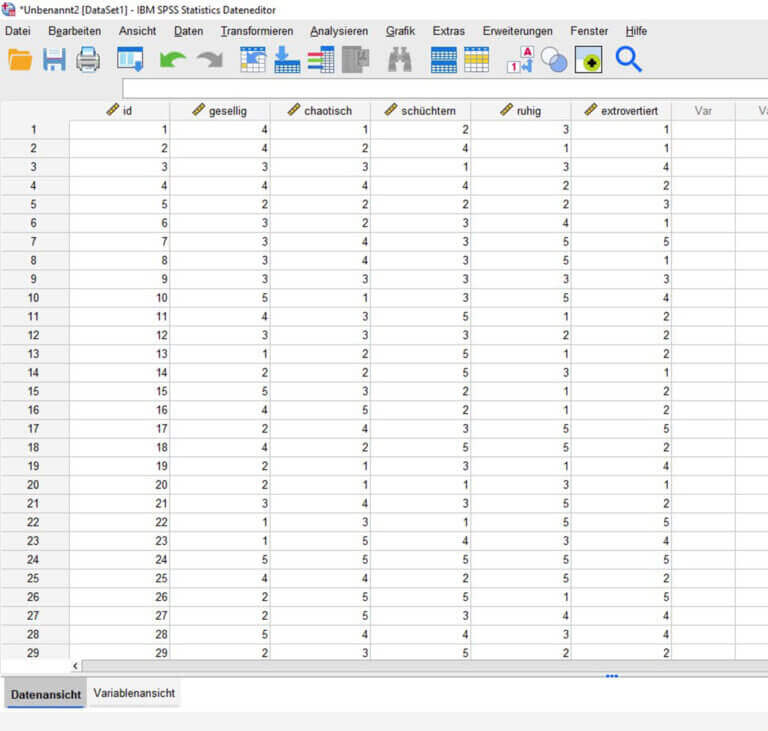Viewport: 768px width, 731px height.
Task: Click the Print icon in toolbar
Action: [88, 60]
